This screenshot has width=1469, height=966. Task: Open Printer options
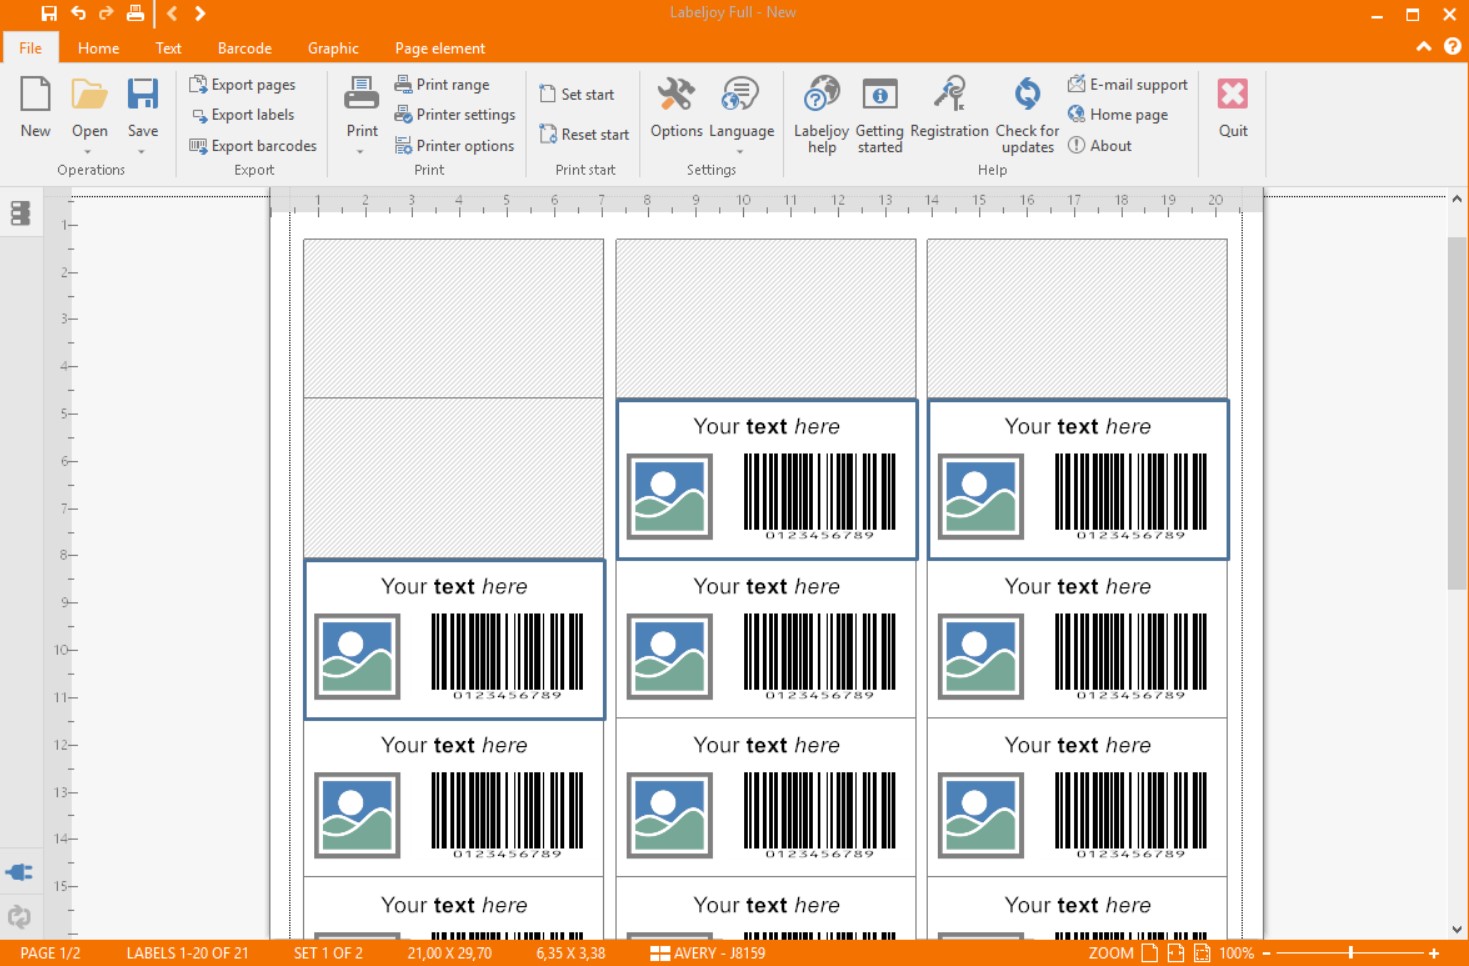(454, 146)
